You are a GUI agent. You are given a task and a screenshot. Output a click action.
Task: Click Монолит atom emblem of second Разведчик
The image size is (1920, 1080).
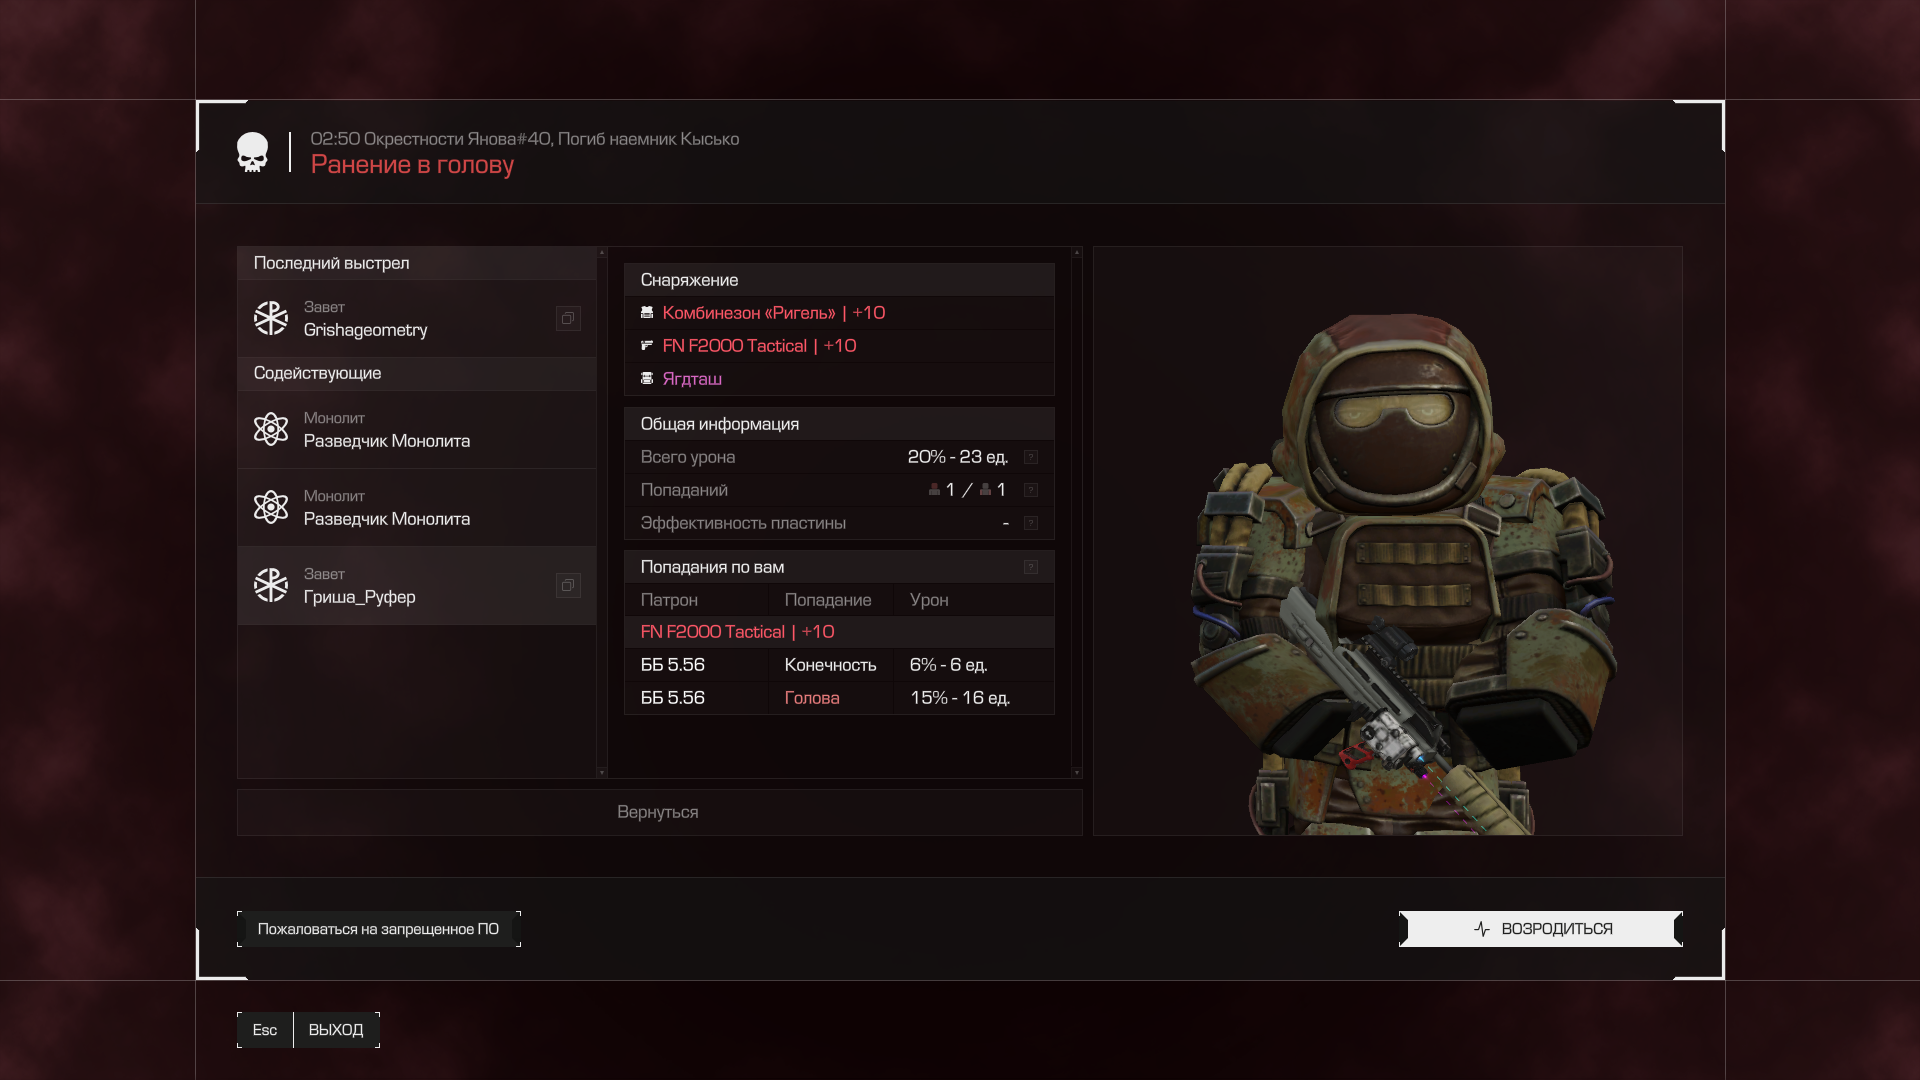click(x=271, y=507)
